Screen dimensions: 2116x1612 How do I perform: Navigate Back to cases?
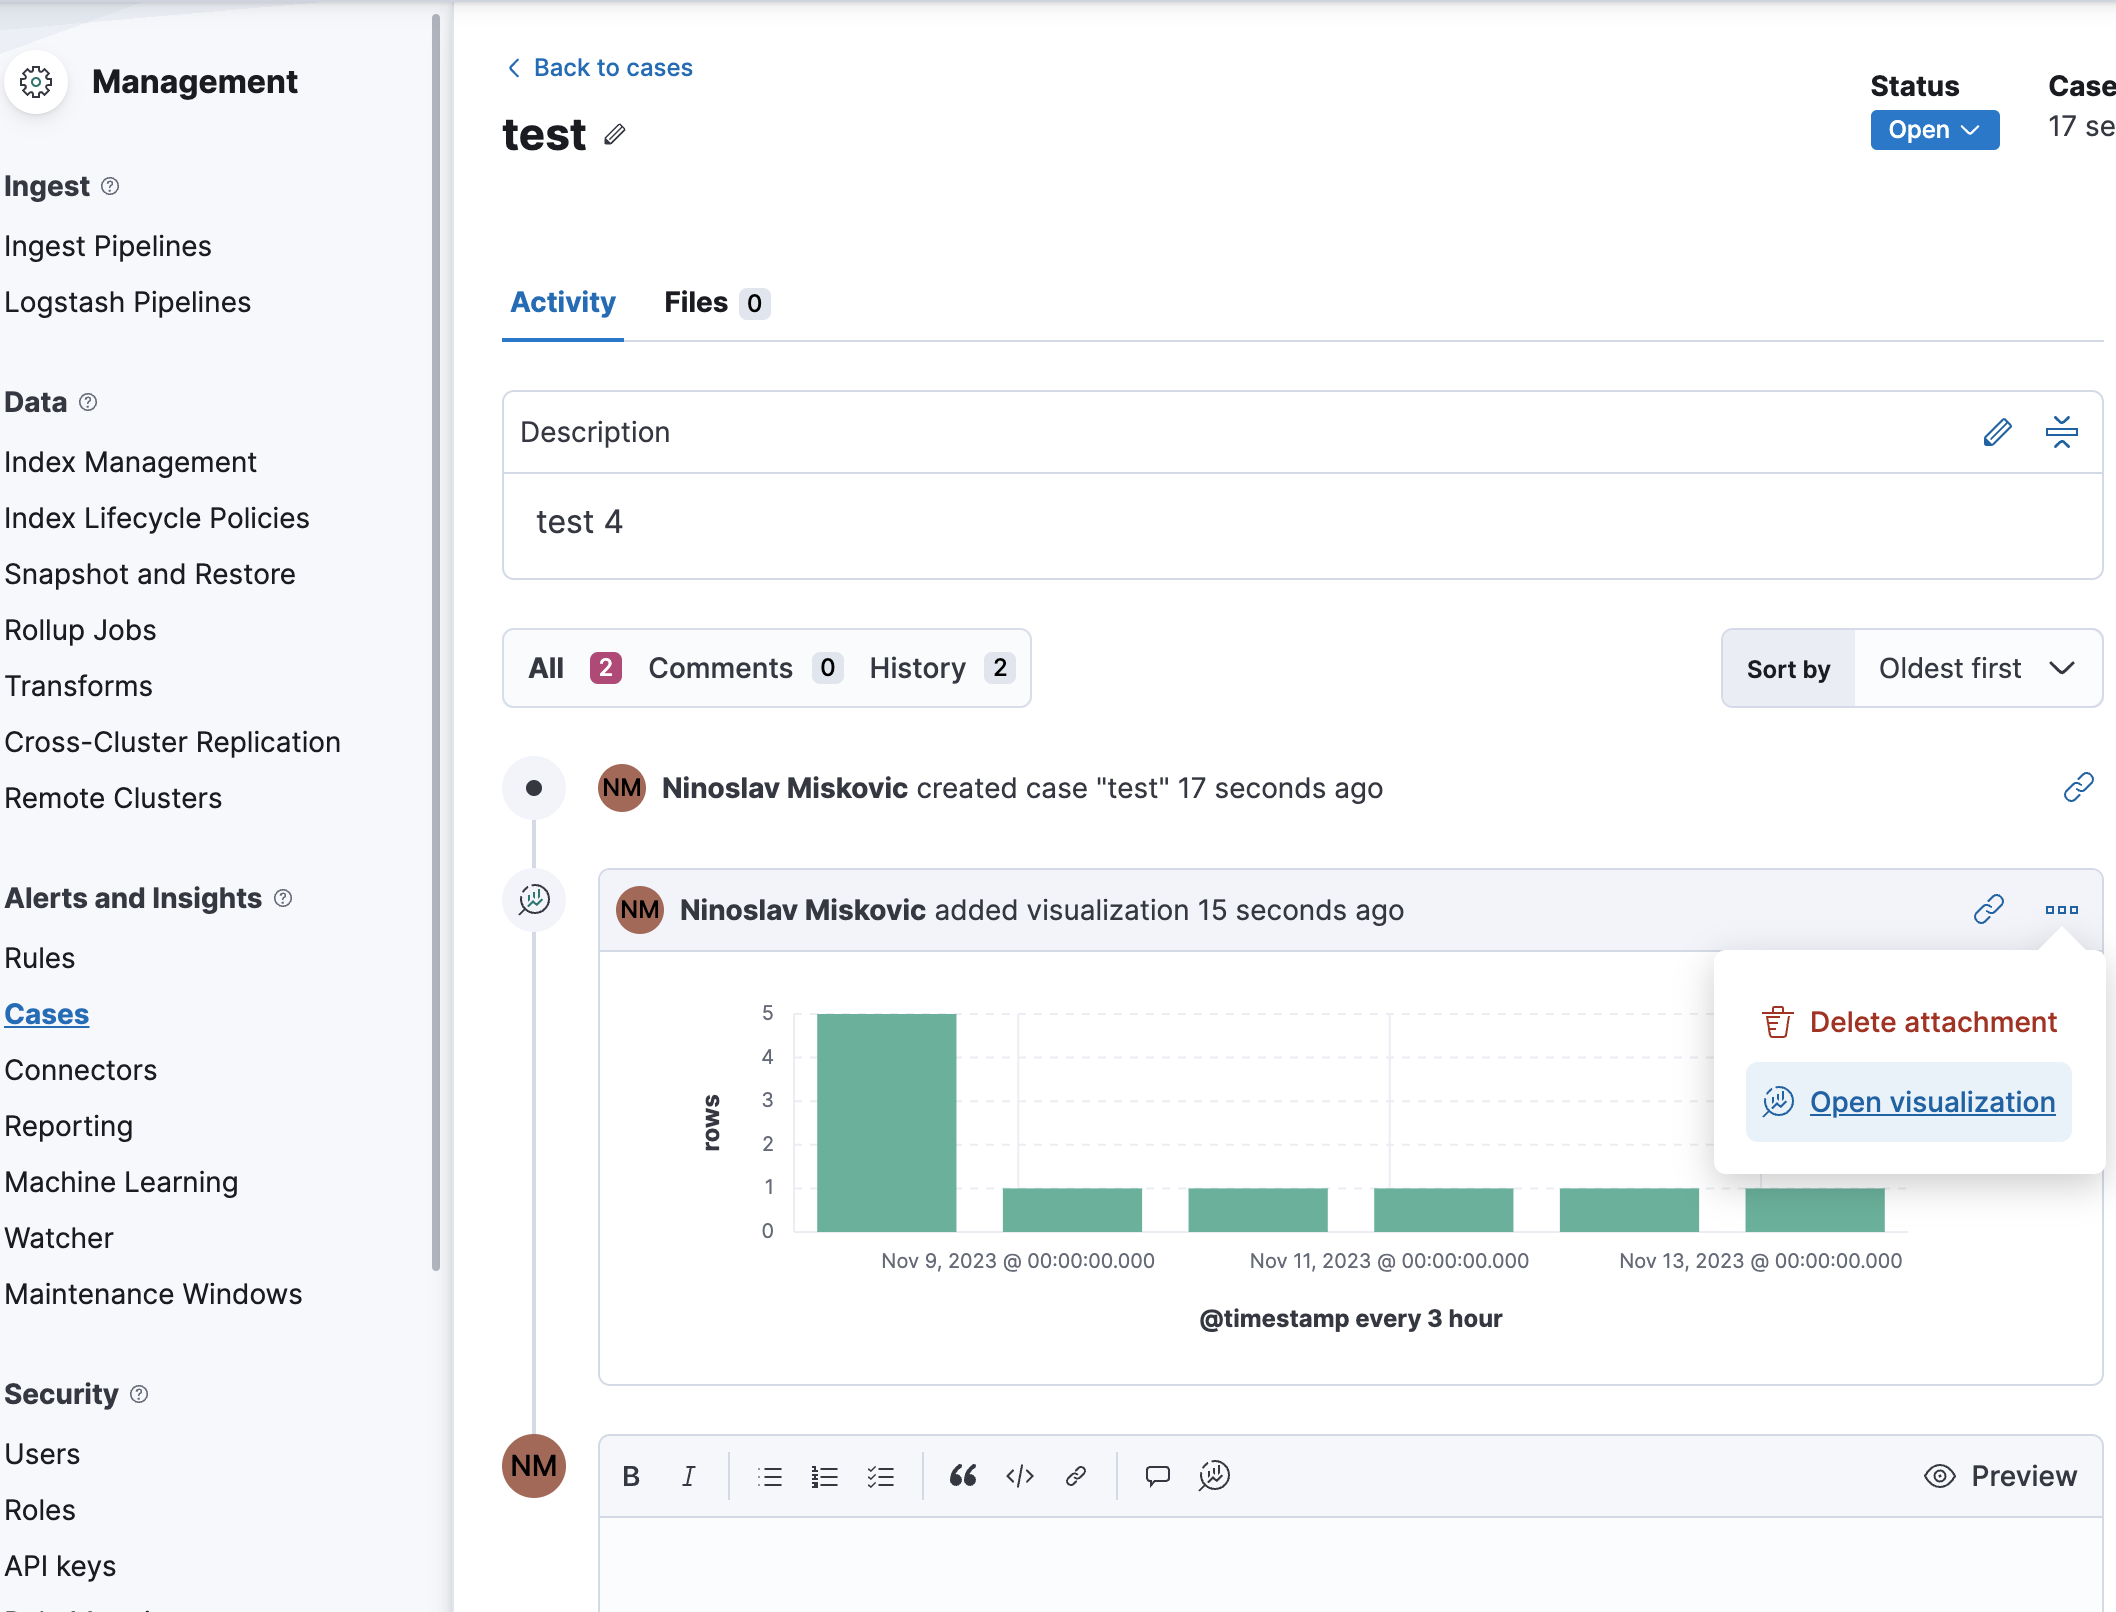point(598,67)
